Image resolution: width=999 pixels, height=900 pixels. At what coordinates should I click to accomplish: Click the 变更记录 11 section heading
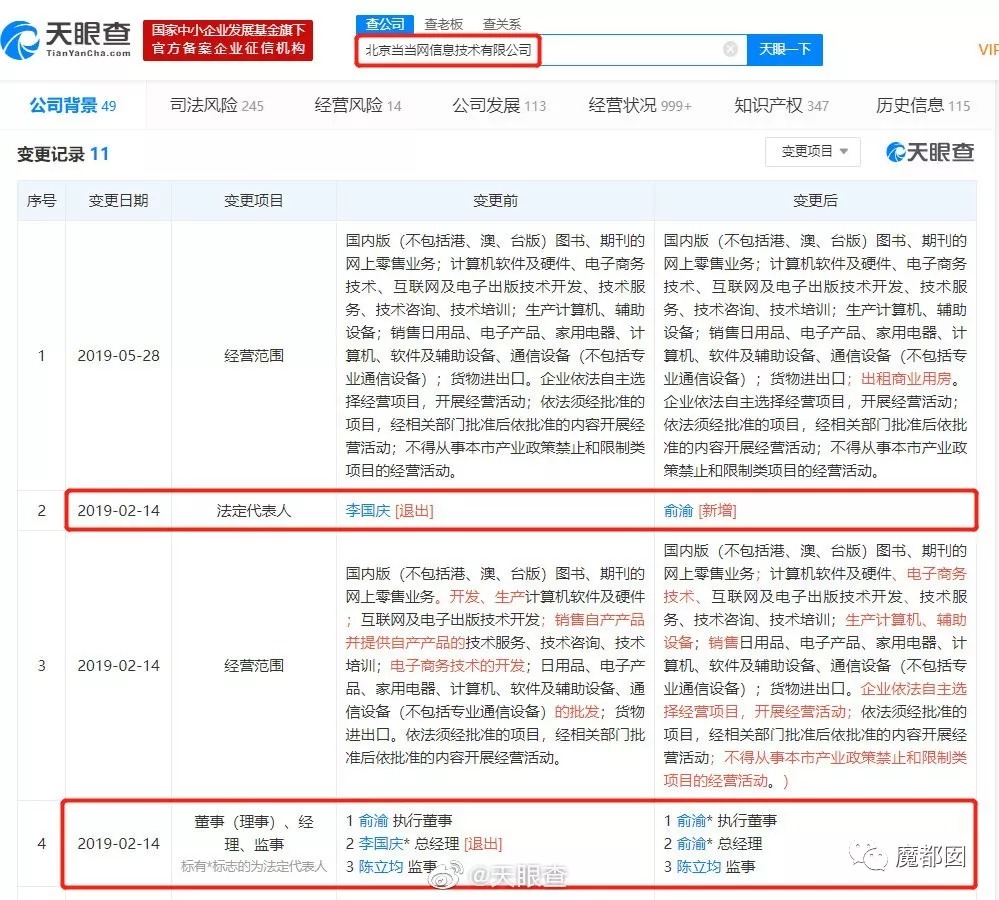tap(62, 154)
